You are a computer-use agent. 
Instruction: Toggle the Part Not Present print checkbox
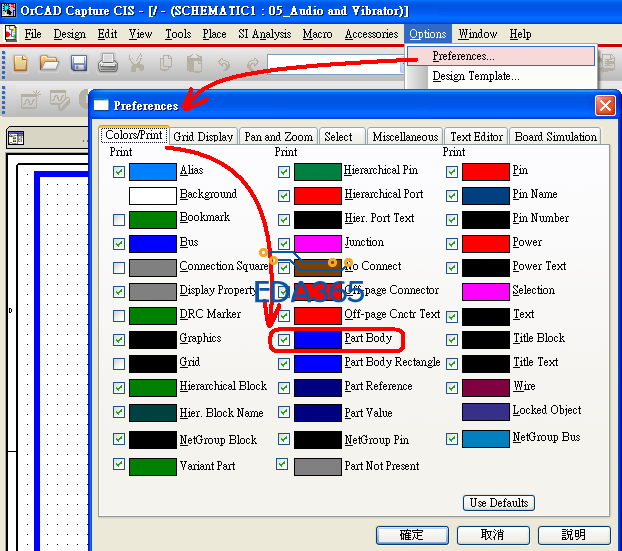pyautogui.click(x=282, y=464)
